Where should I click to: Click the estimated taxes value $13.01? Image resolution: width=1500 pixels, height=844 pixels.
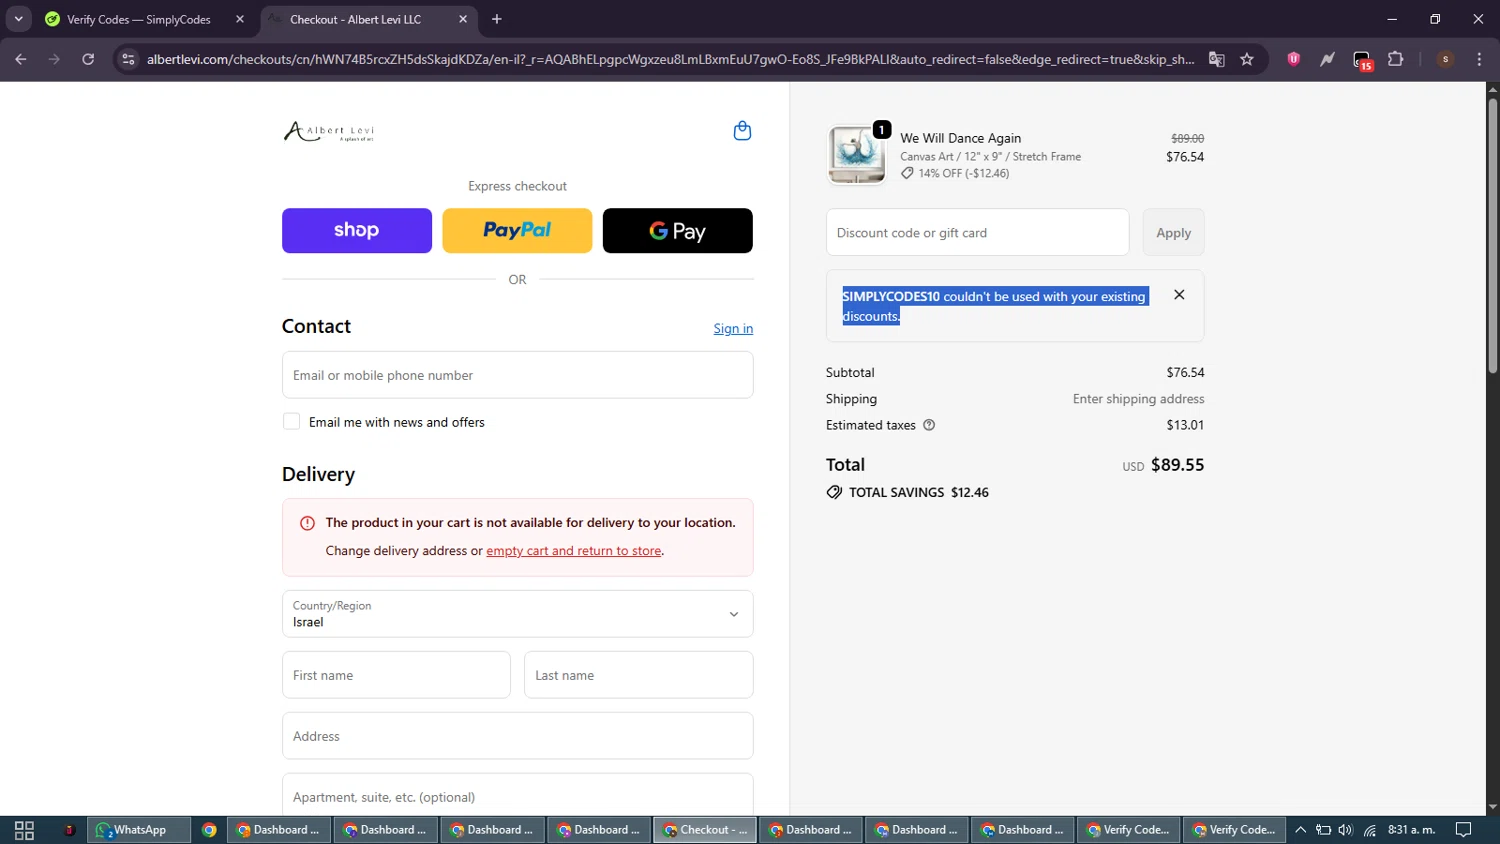point(1185,425)
